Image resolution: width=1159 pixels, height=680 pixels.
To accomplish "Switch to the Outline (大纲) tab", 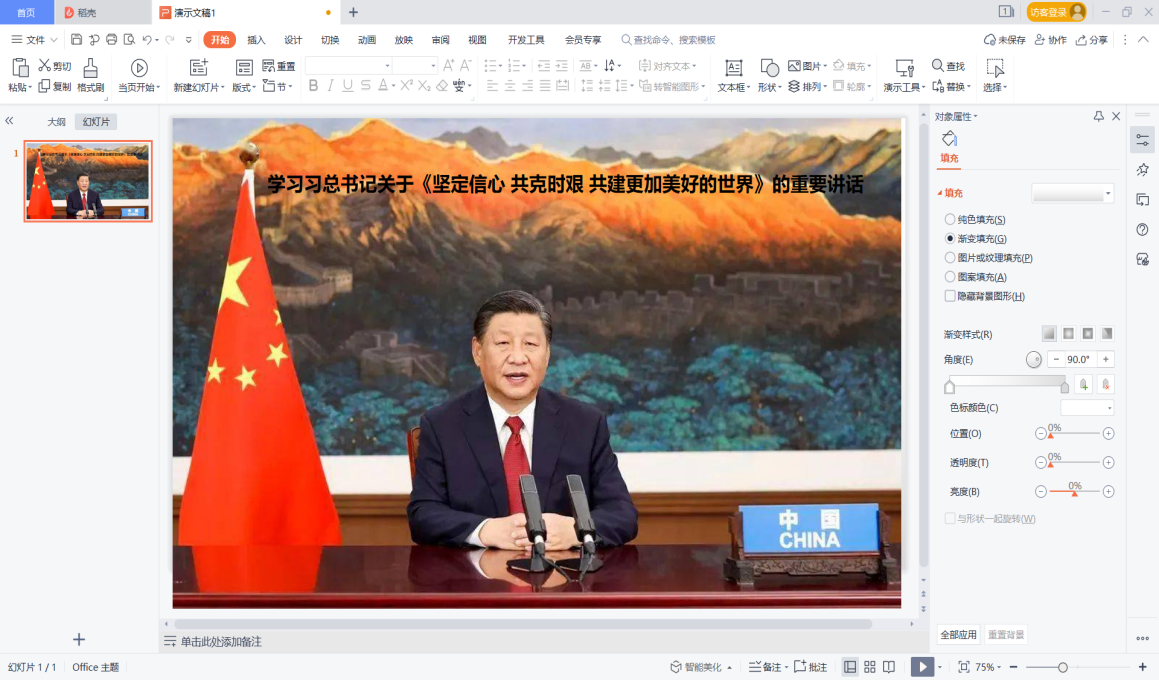I will [x=56, y=122].
